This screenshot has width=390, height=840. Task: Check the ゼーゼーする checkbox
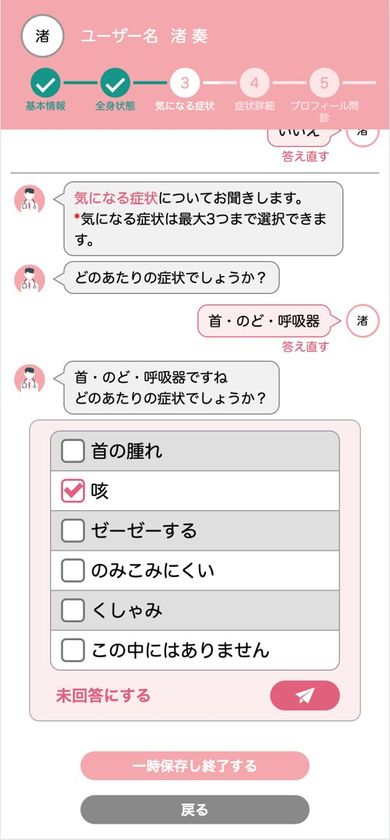point(73,530)
